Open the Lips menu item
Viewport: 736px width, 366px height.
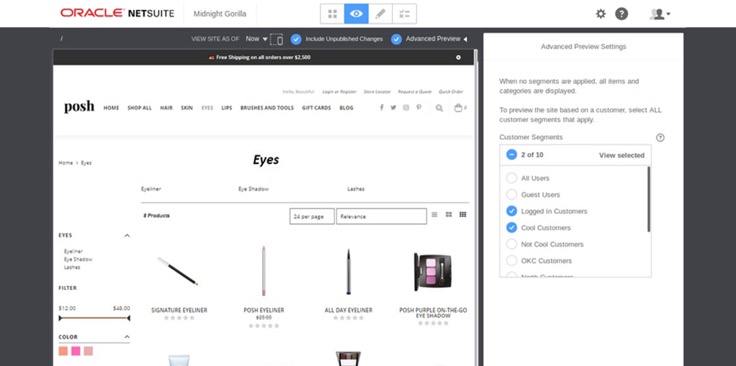pyautogui.click(x=227, y=108)
